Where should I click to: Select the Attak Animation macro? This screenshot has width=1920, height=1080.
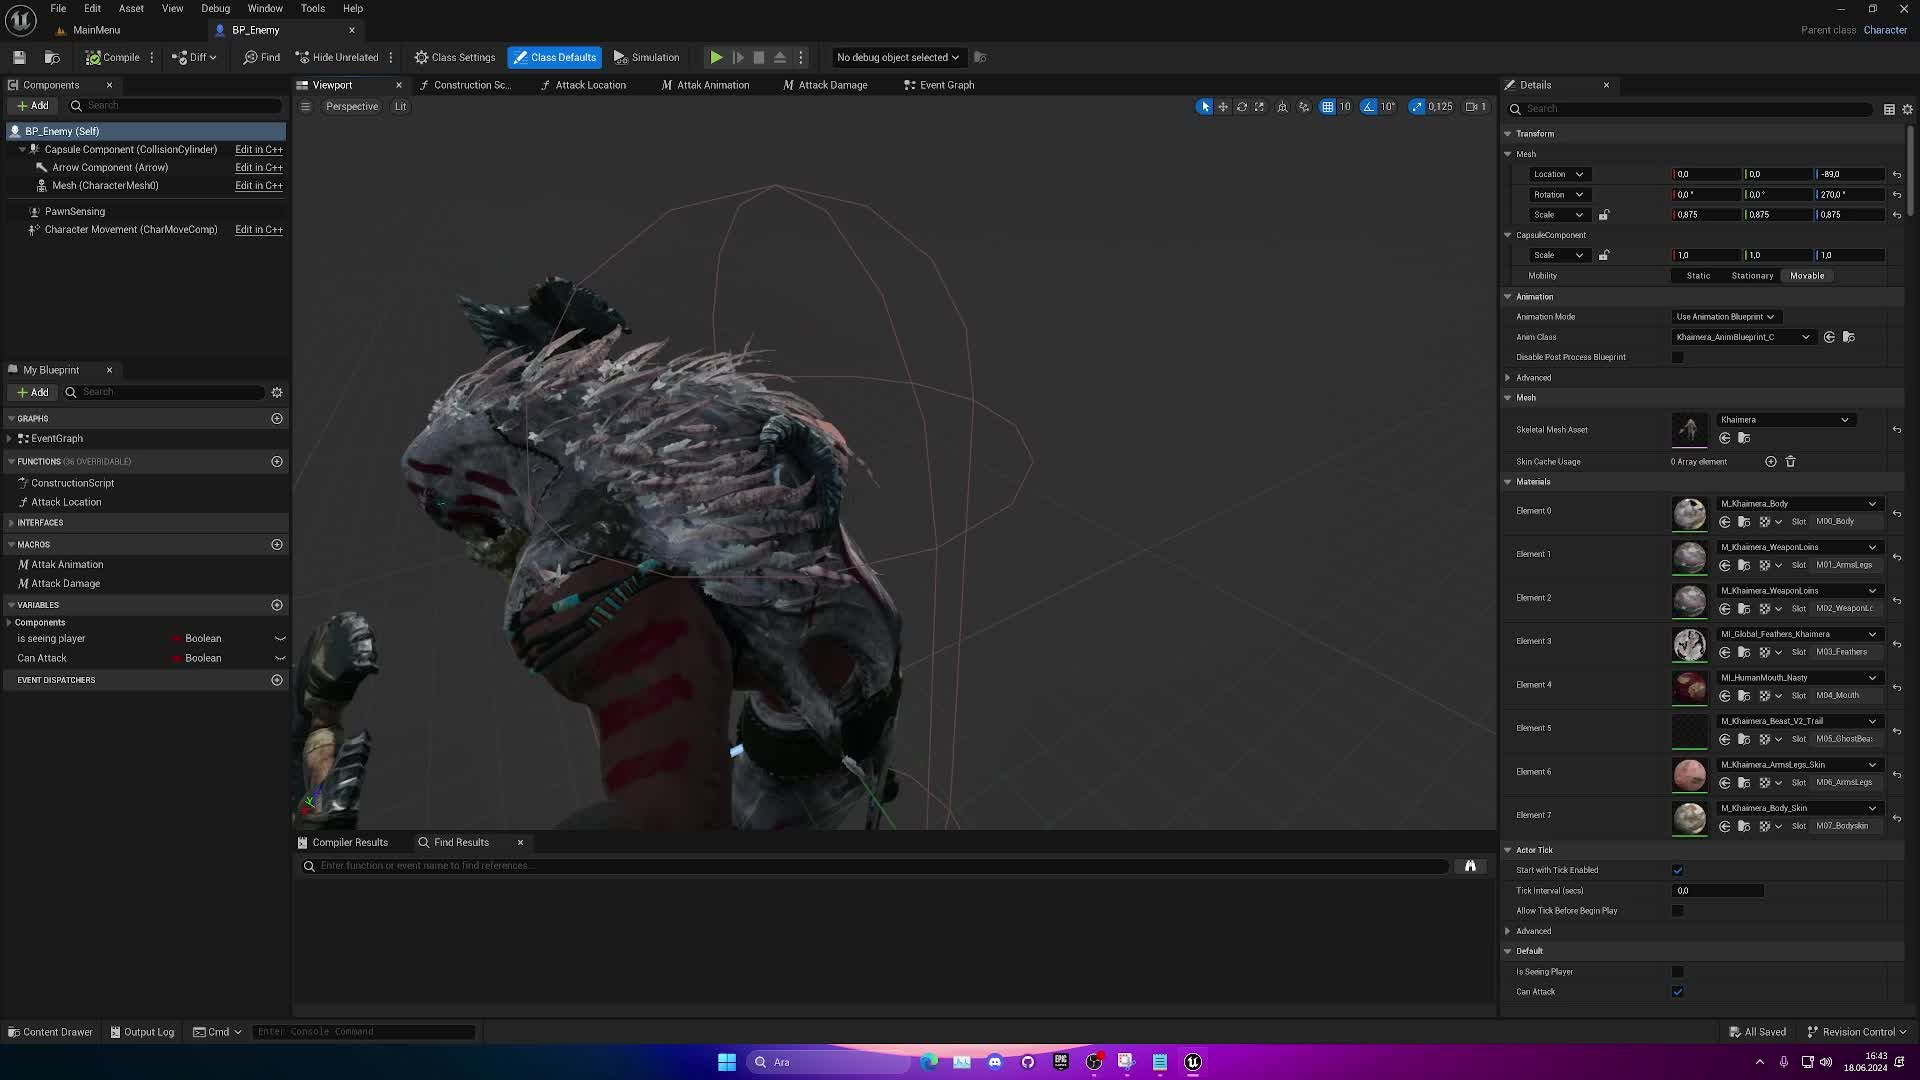coord(67,564)
